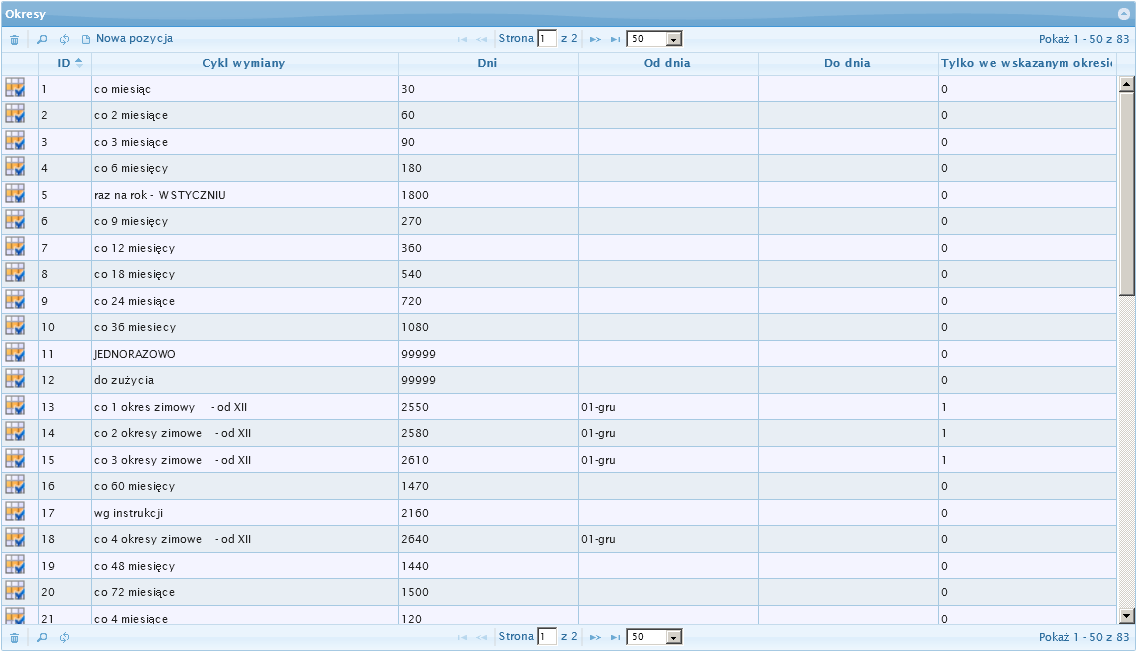Click the top page number input field
The image size is (1138, 652).
(x=547, y=38)
